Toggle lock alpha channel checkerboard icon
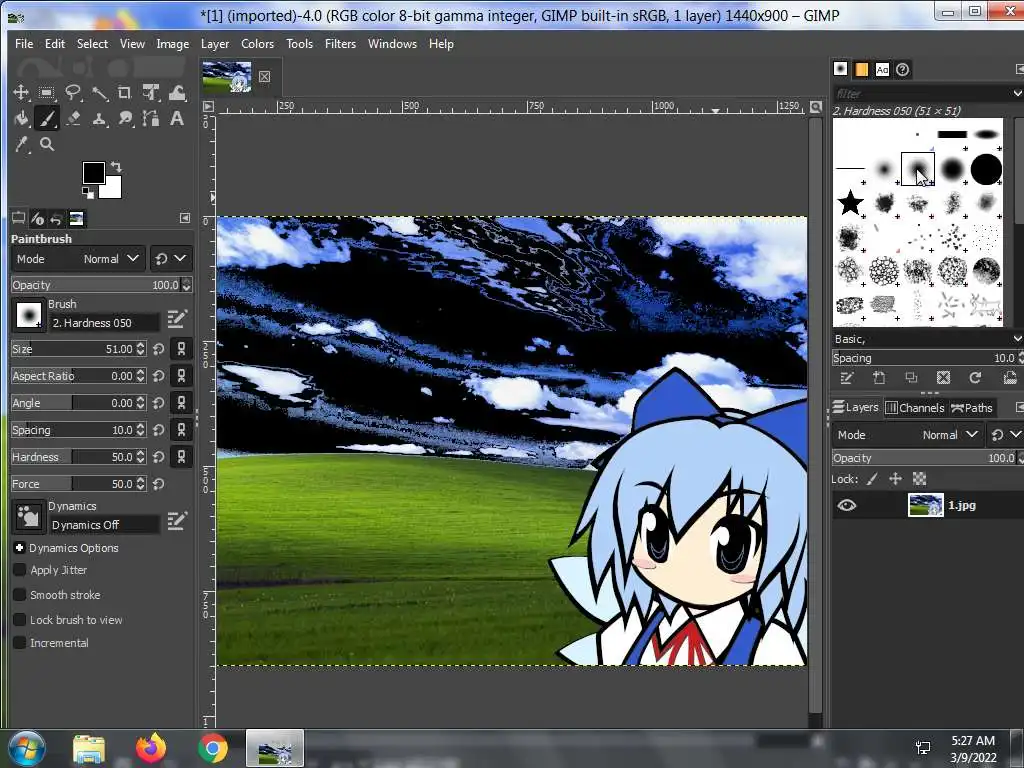 tap(920, 479)
